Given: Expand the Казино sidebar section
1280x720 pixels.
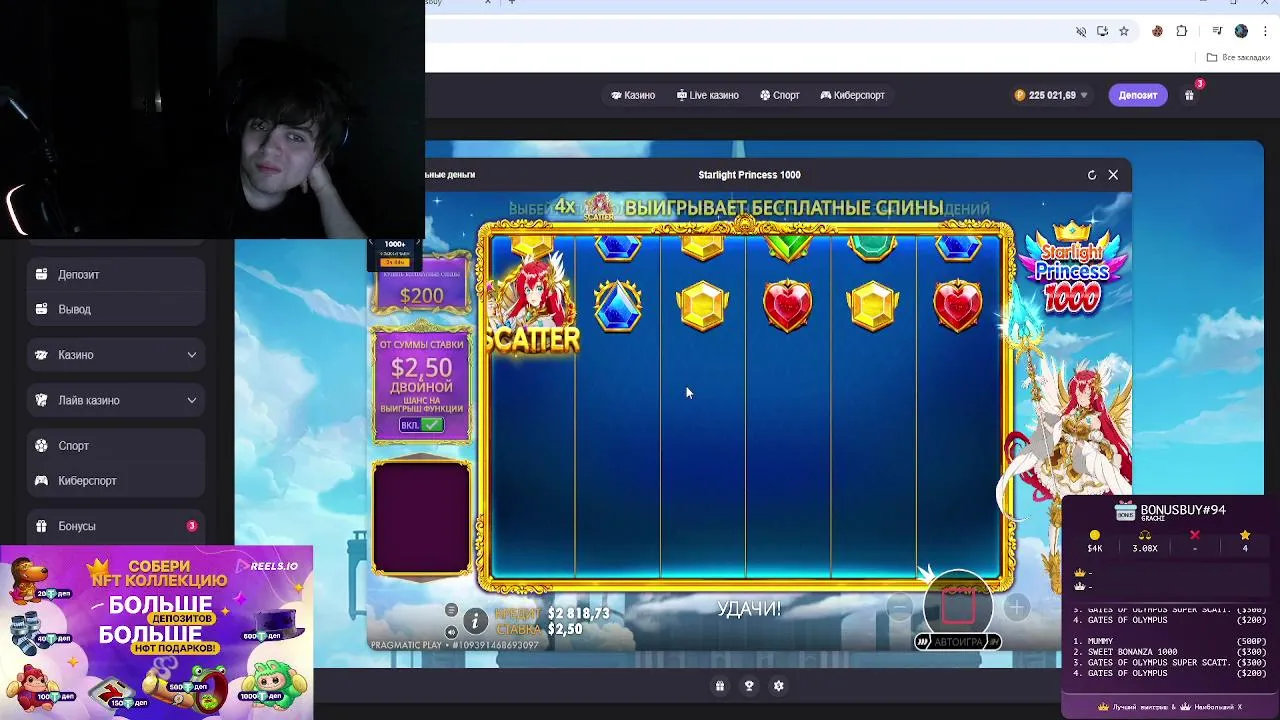Looking at the screenshot, I should pos(116,355).
